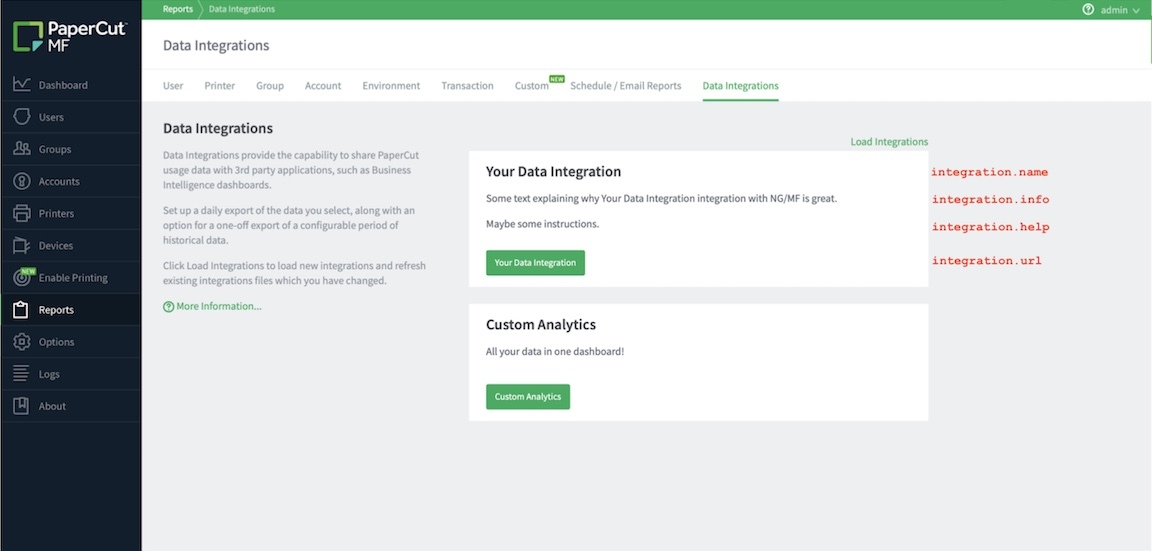1152x551 pixels.
Task: Go to Dashboard in the sidebar
Action: click(71, 85)
